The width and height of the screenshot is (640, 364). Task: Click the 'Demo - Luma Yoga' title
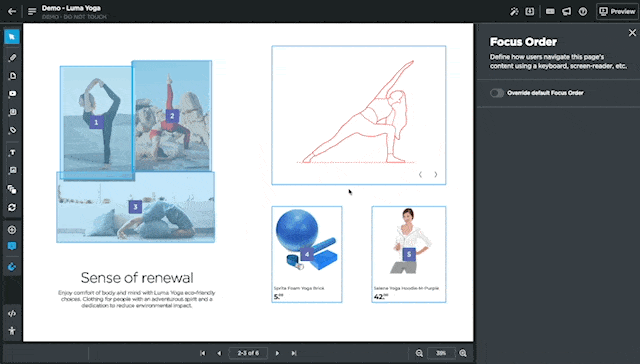[x=71, y=8]
